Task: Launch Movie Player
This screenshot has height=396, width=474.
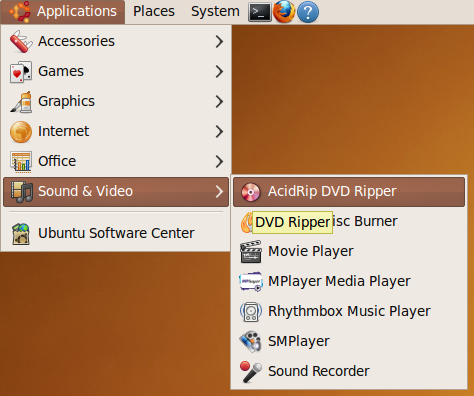Action: click(349, 252)
